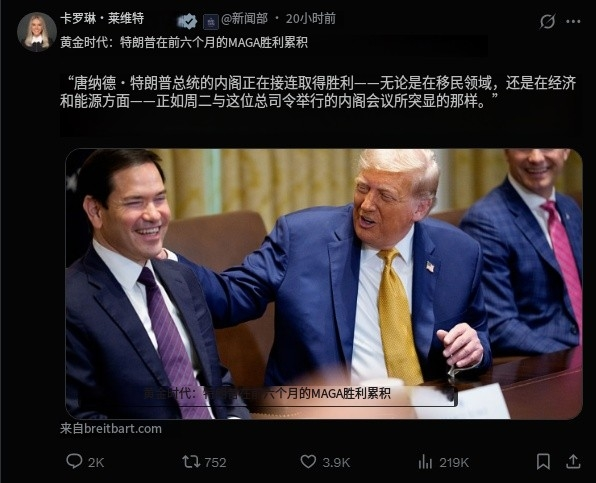Open the Breitbart article image card
This screenshot has height=483, width=596.
tap(324, 284)
